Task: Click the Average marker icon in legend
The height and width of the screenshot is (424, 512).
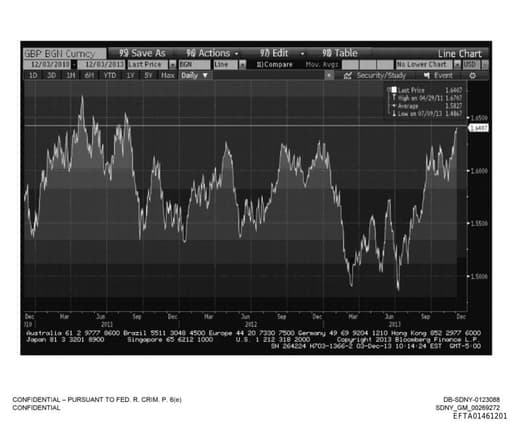Action: pos(394,106)
